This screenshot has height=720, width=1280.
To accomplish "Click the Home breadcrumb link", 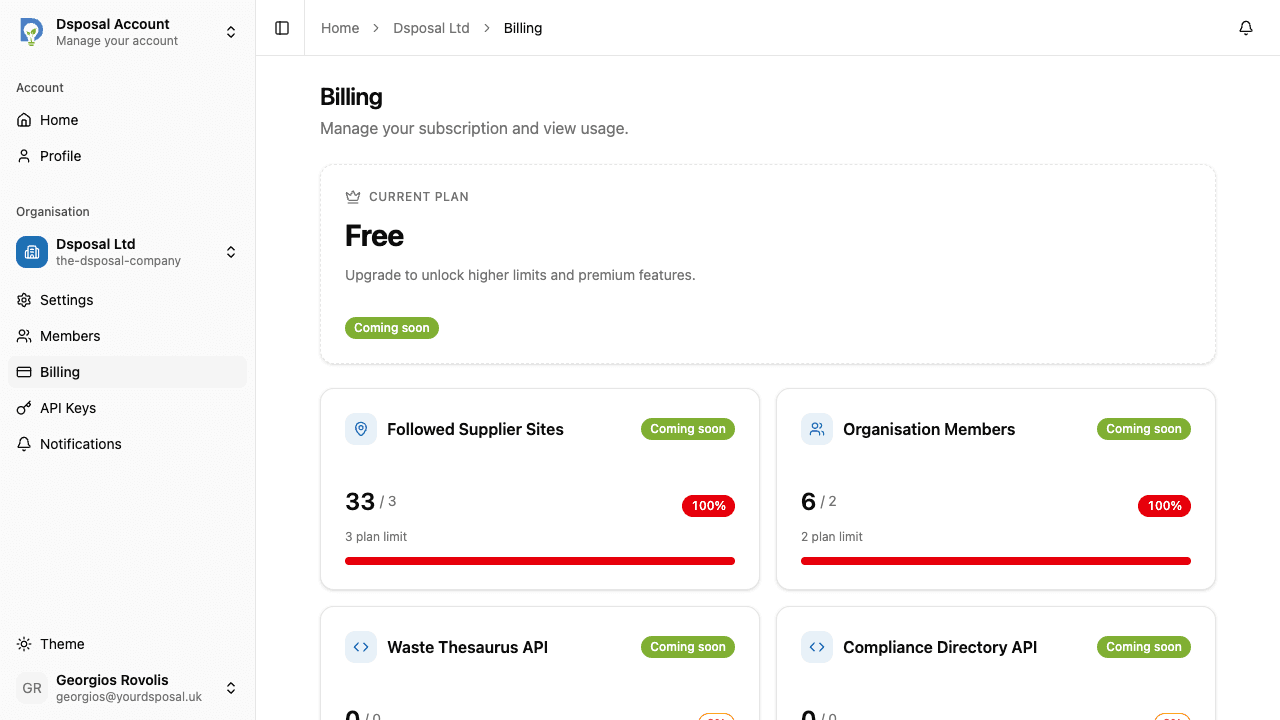I will (x=340, y=28).
